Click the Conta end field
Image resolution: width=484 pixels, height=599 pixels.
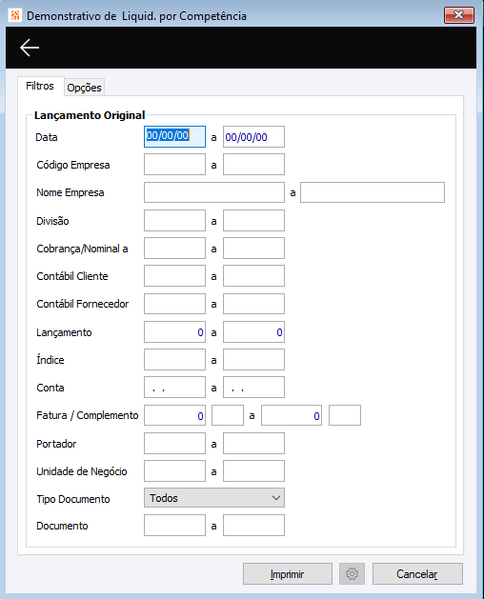point(254,387)
